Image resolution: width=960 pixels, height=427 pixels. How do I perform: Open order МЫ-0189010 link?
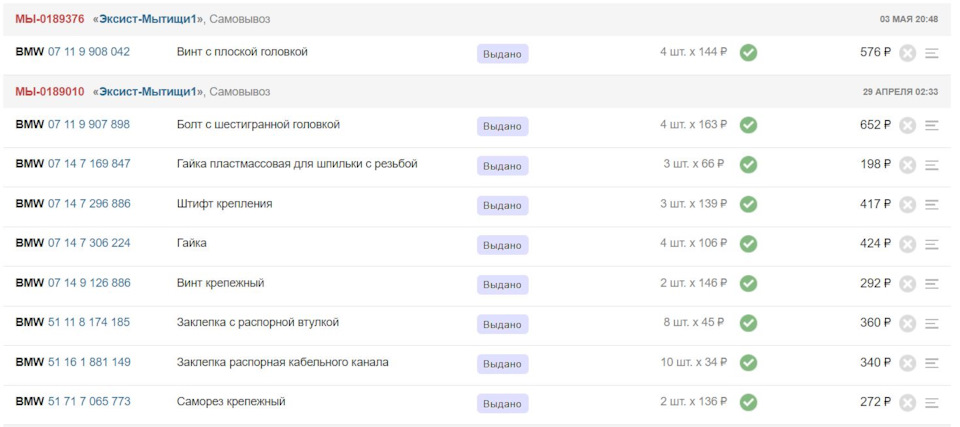(x=50, y=92)
